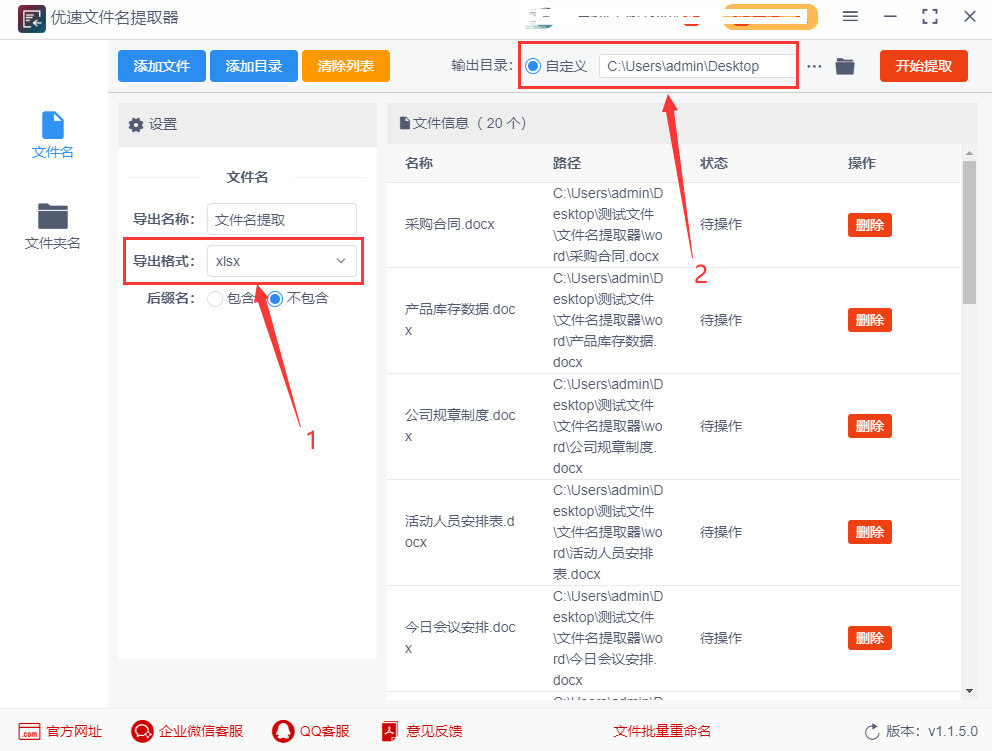Delete the 公司规章制度.docx row
The height and width of the screenshot is (751, 992).
coord(870,426)
